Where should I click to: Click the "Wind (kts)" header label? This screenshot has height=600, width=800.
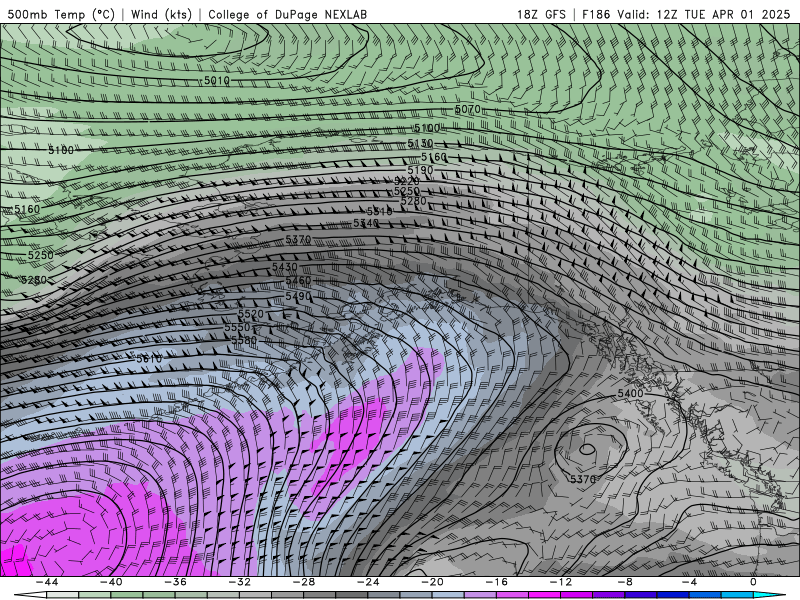161,14
